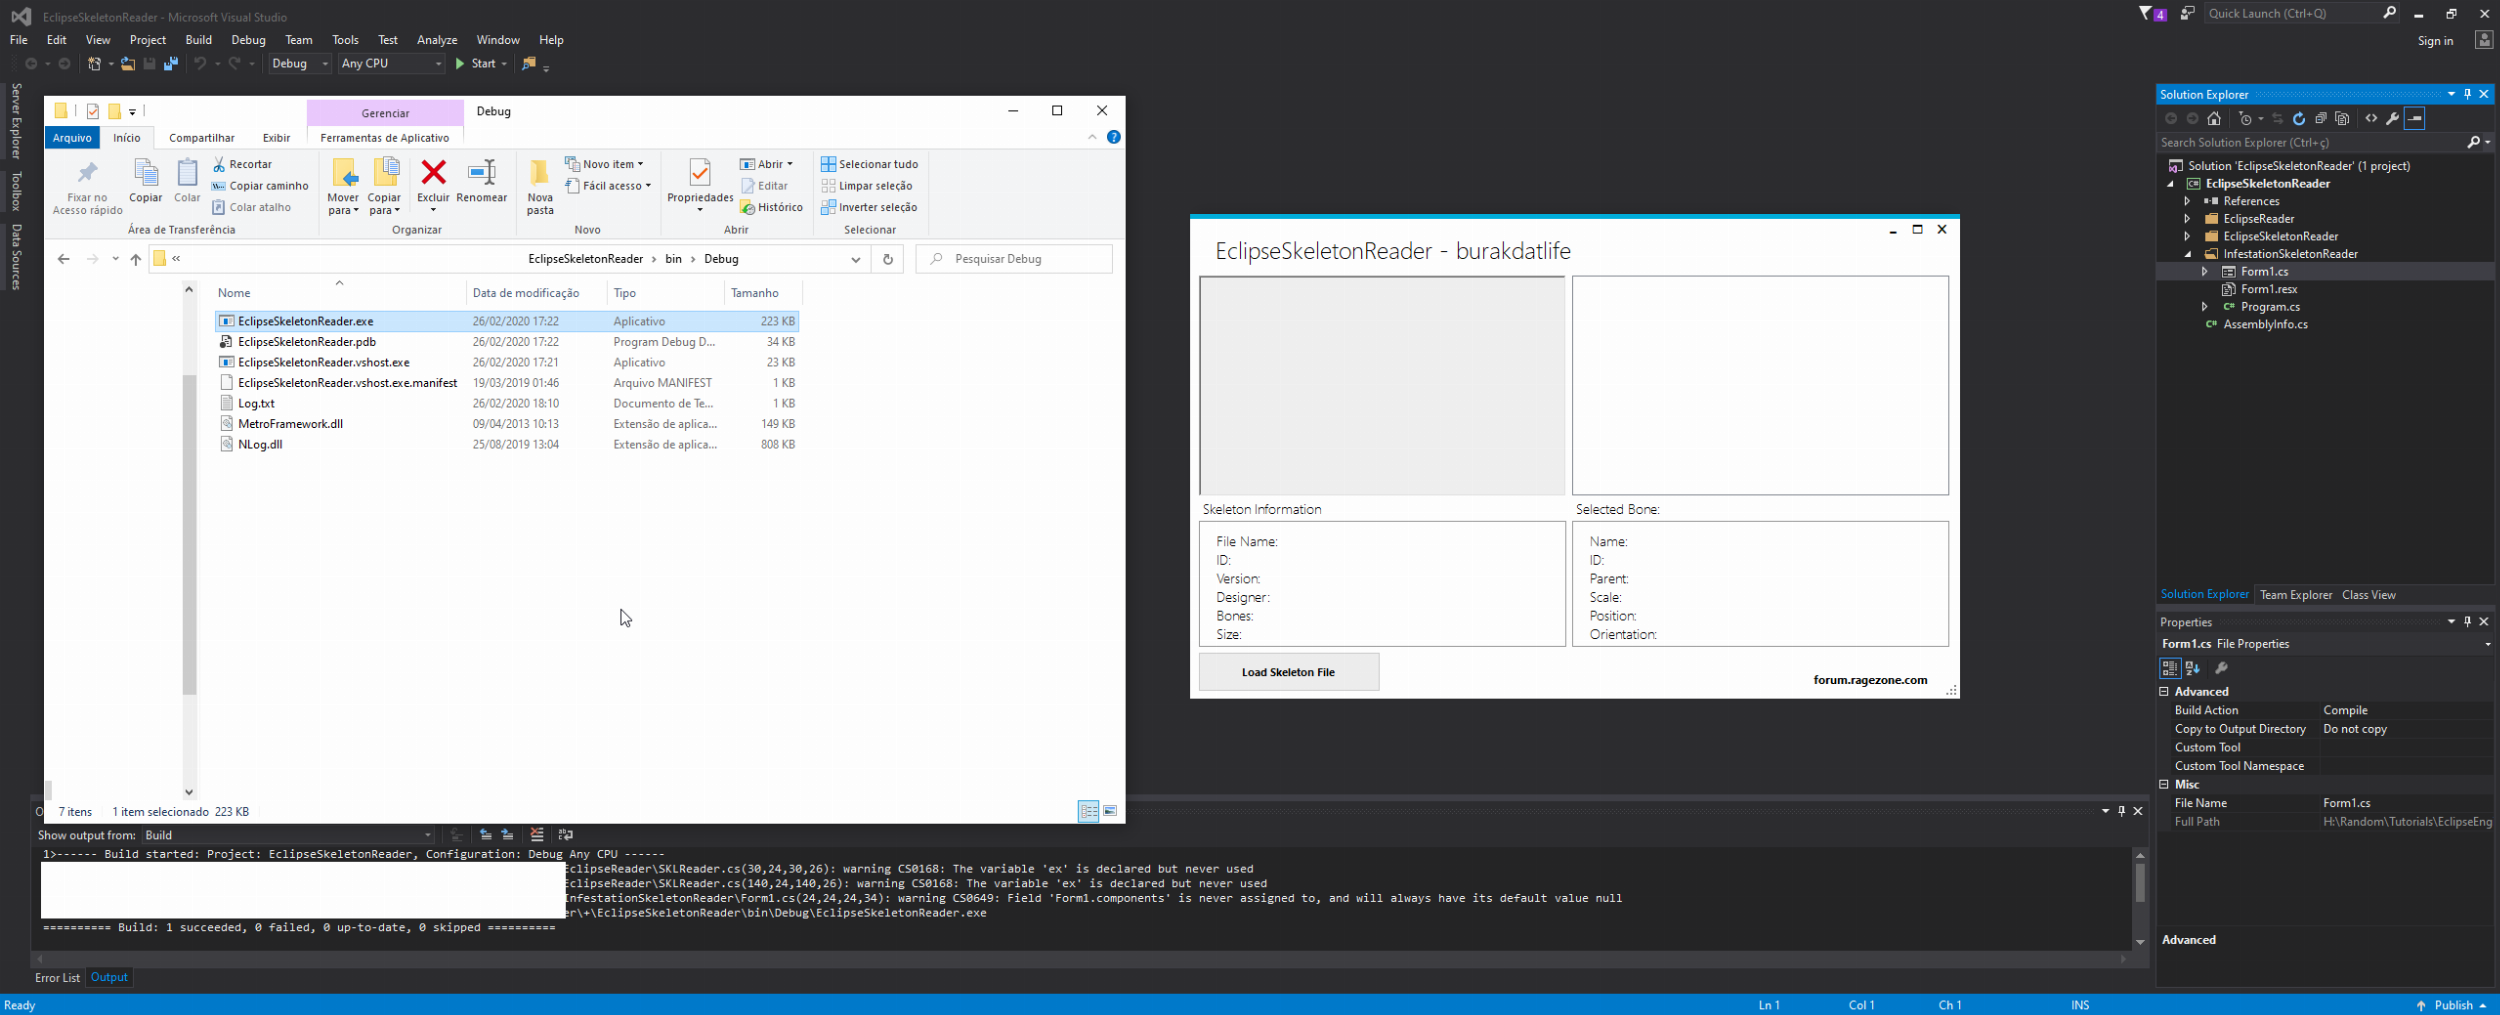
Task: Open the Analyze menu
Action: [x=437, y=40]
